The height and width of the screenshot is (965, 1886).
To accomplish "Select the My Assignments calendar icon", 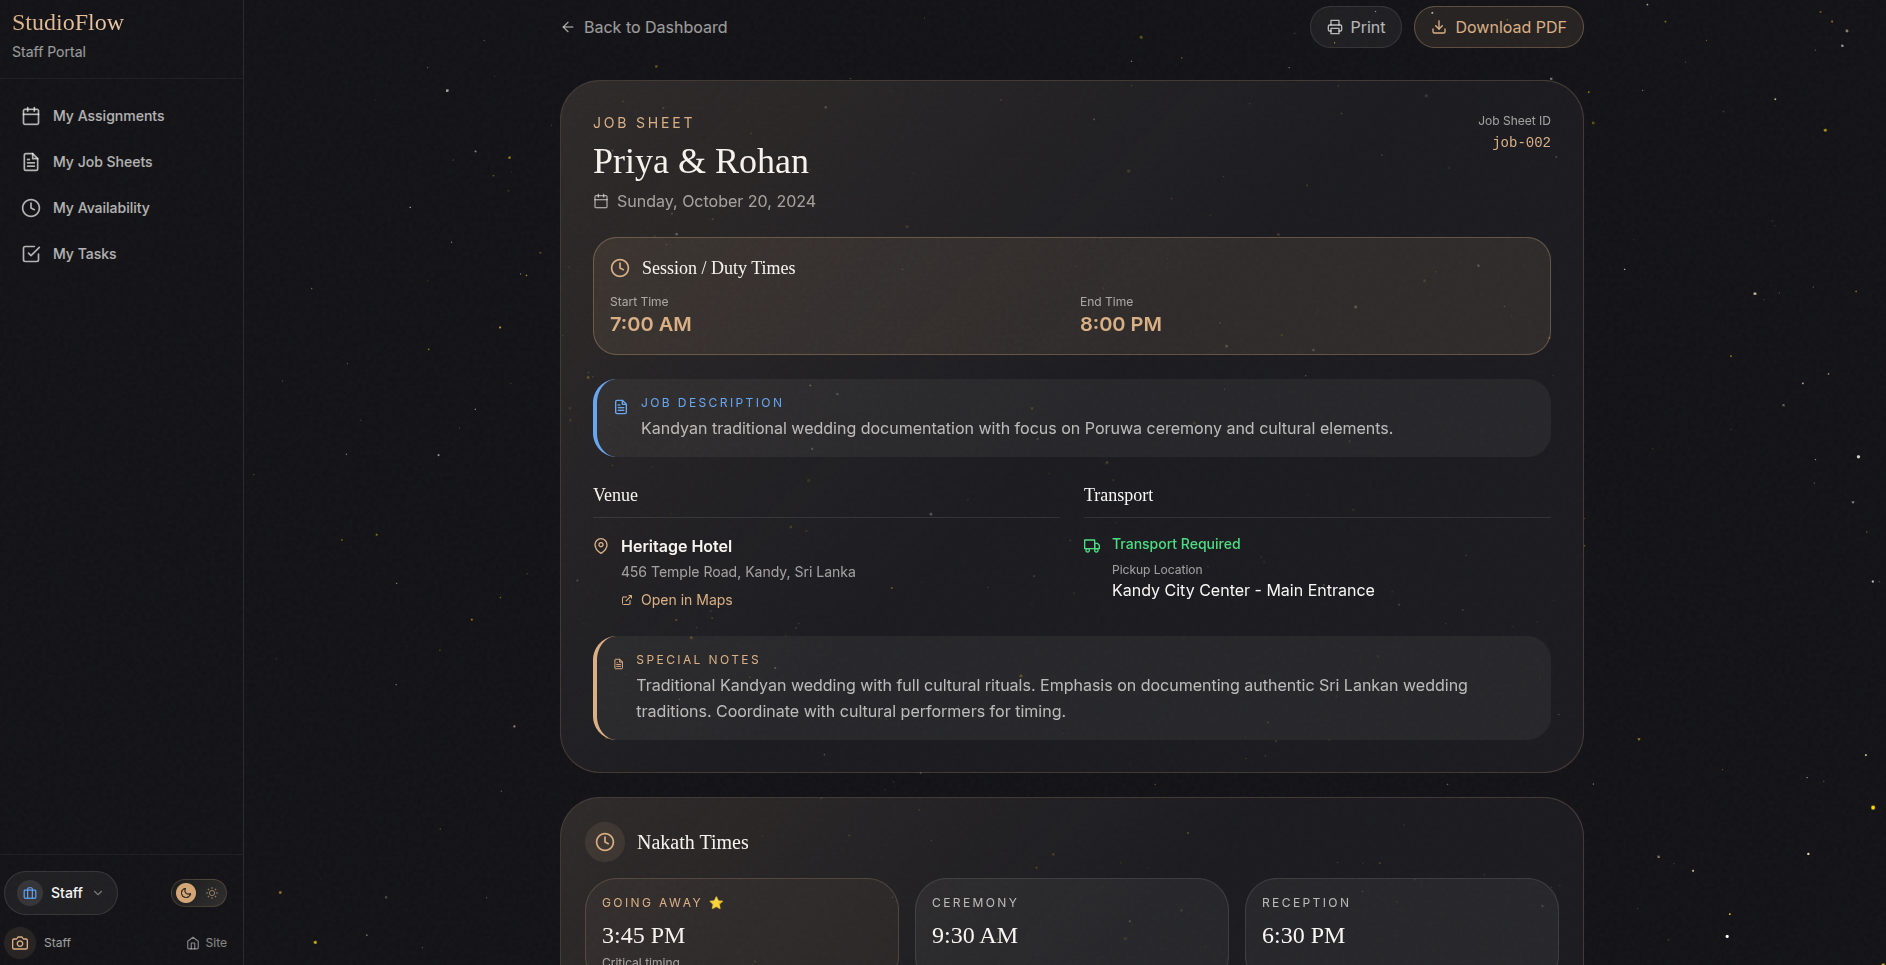I will point(32,115).
